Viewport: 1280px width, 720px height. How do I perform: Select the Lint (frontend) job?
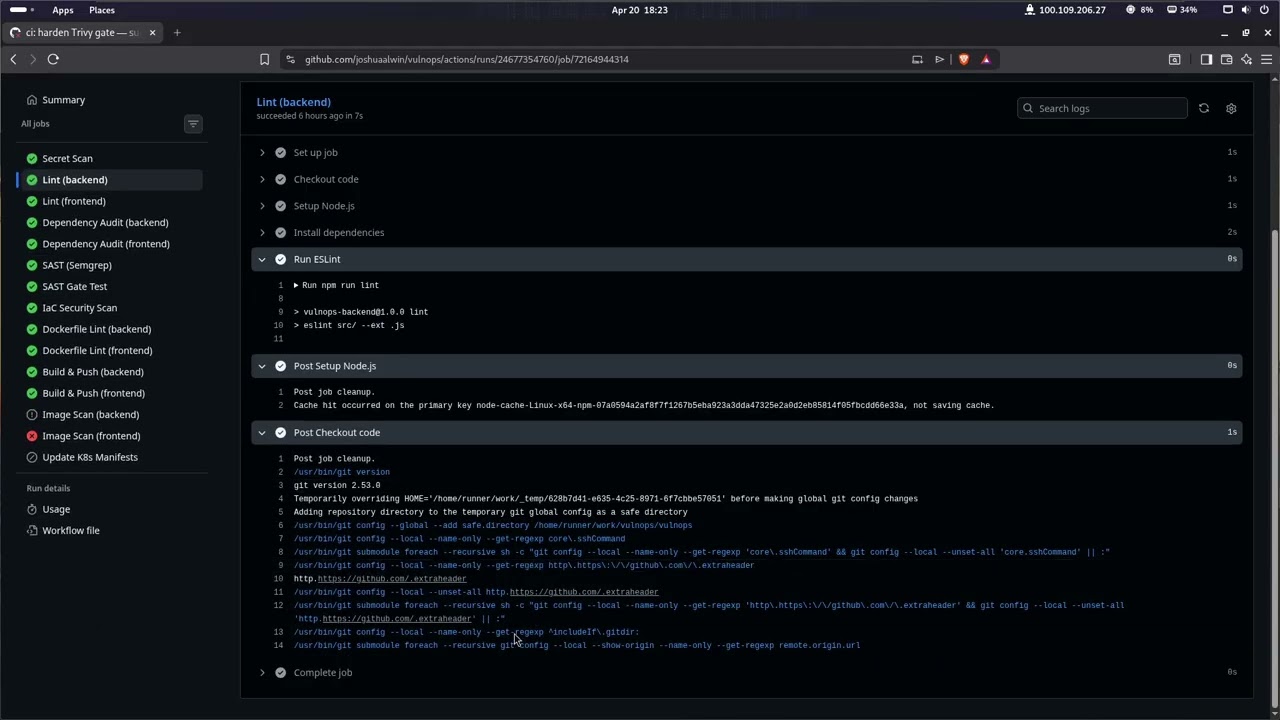110,201
